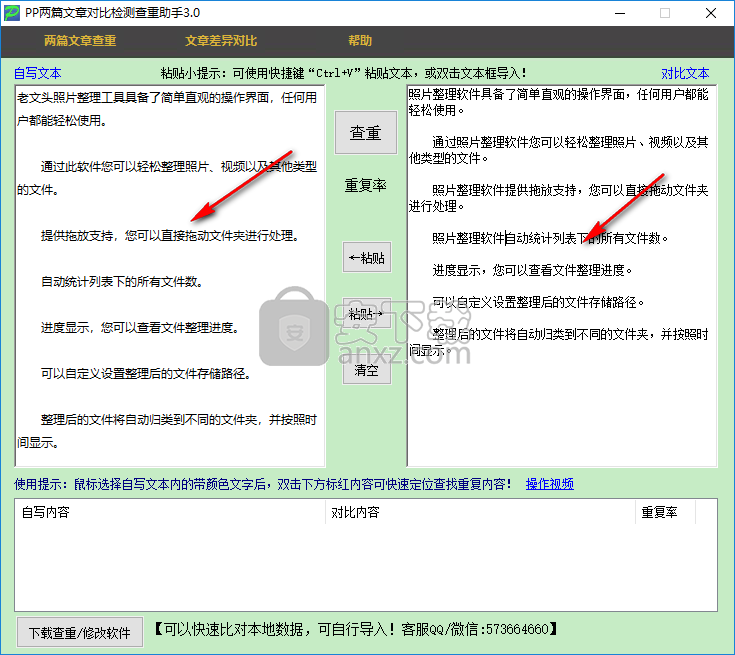Click the 自写文本 label
735x655 pixels.
pos(38,73)
